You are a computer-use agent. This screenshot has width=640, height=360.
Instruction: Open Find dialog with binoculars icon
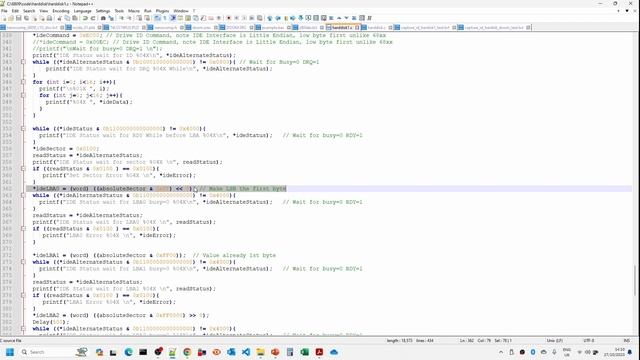103,18
